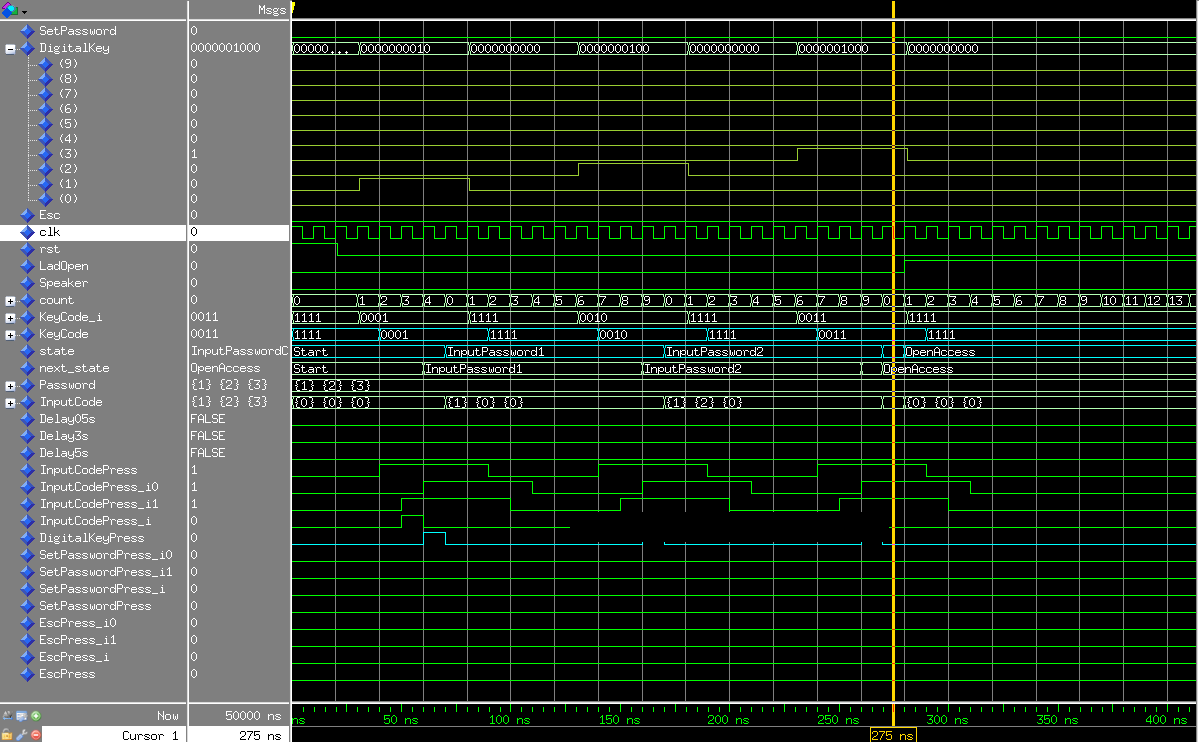Click the delete cursor red minus icon
Image resolution: width=1199 pixels, height=742 pixels.
pos(36,735)
